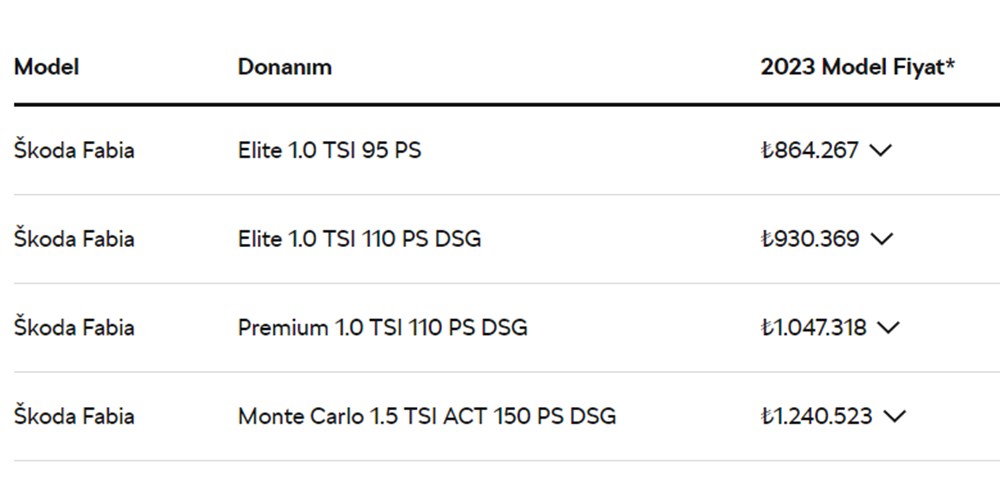This screenshot has height=496, width=1000.
Task: Select Elite 1.0 TSI 110 PS DSG trim
Action: pos(359,239)
